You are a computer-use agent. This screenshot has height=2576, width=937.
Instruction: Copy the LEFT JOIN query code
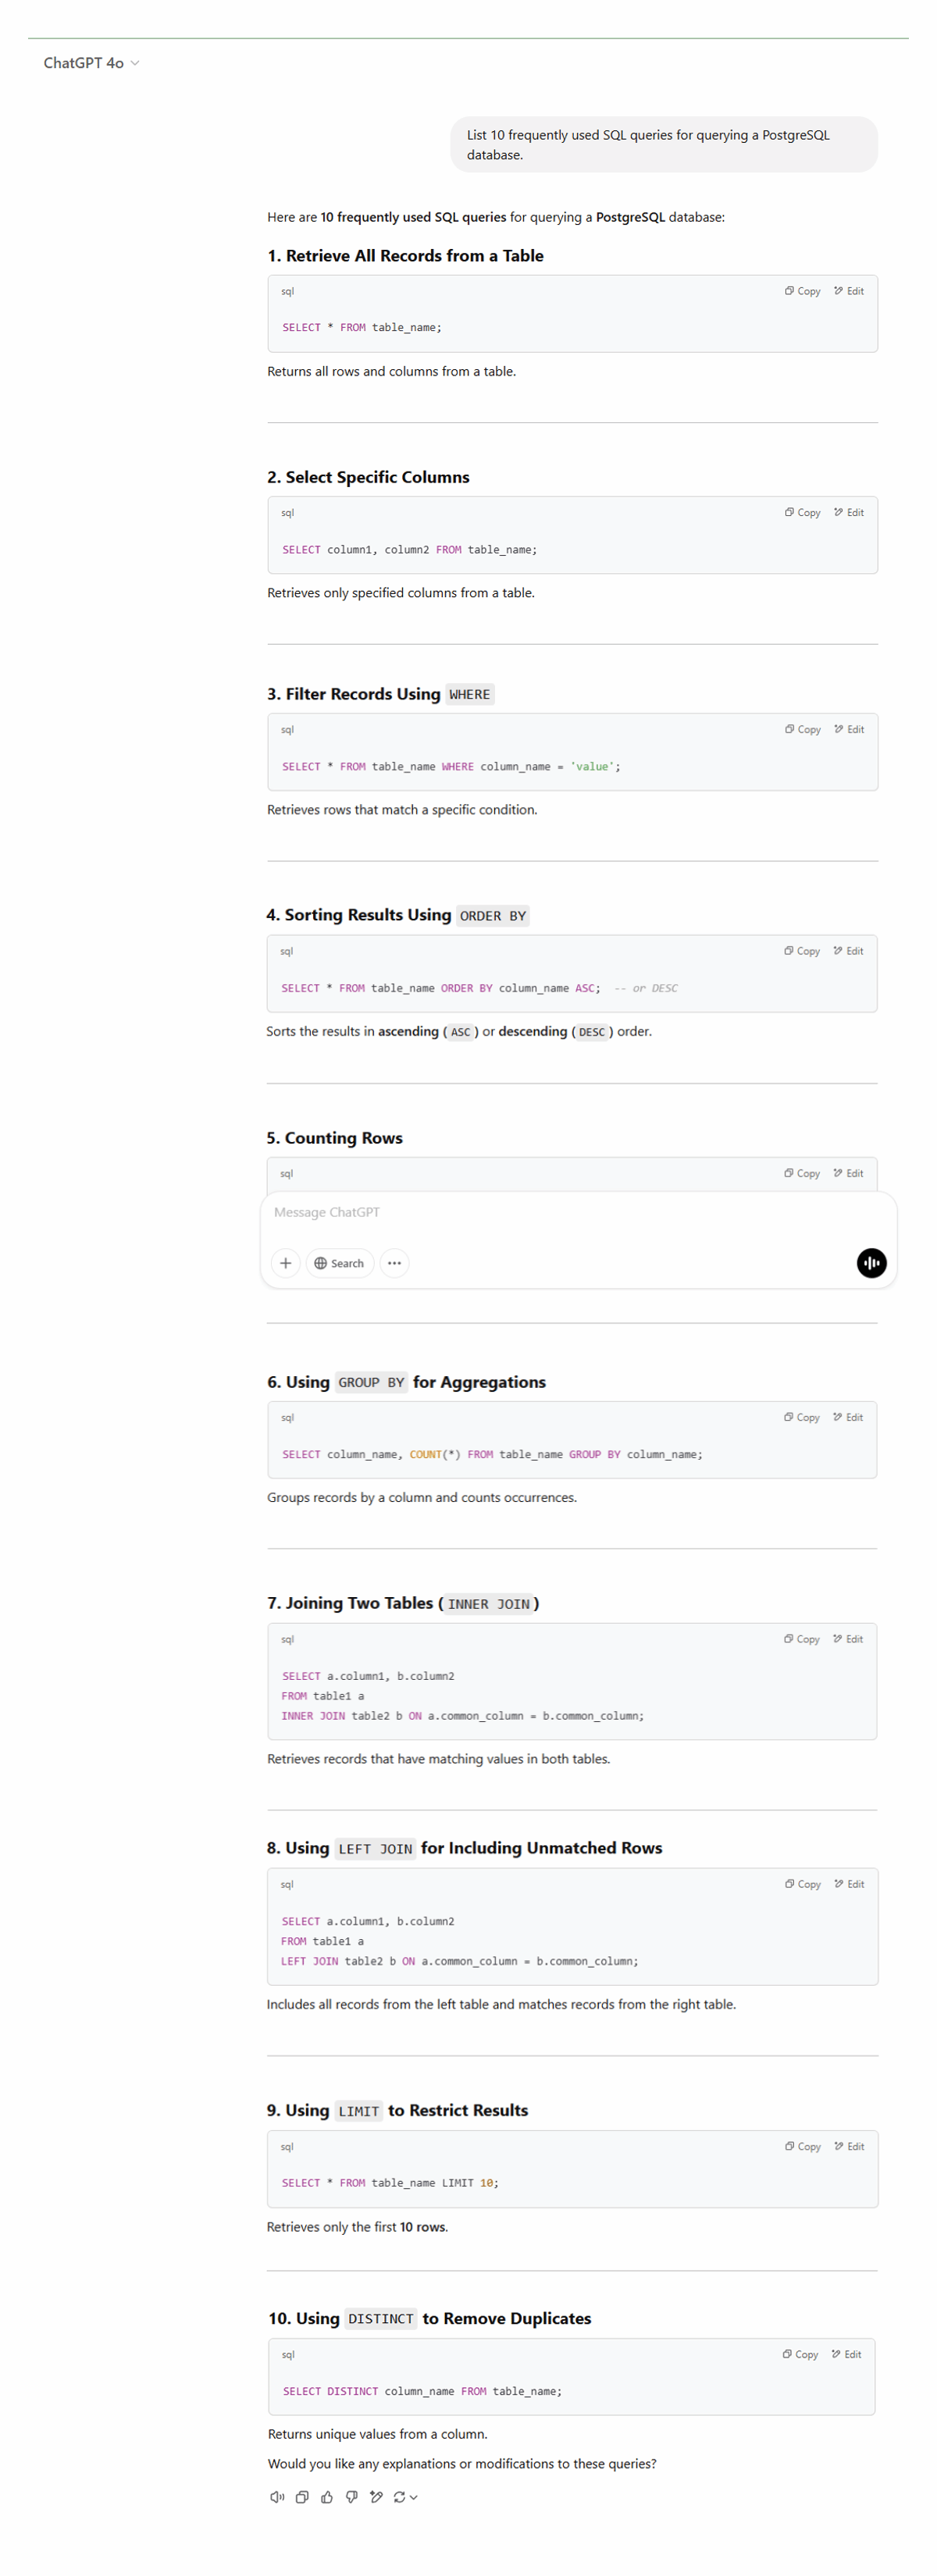[x=802, y=1883]
